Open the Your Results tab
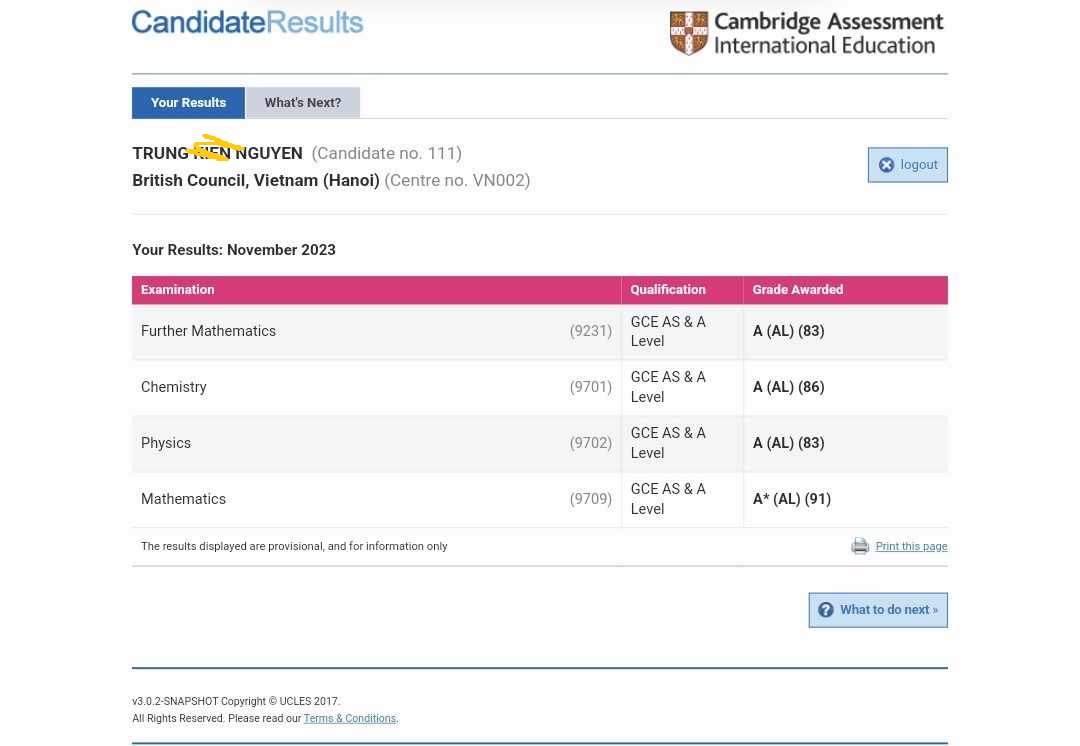The image size is (1080, 746). click(x=188, y=103)
